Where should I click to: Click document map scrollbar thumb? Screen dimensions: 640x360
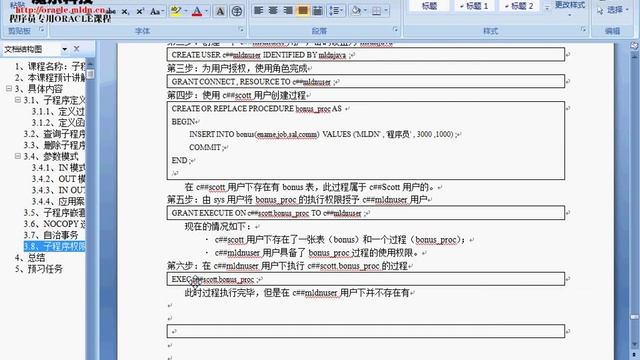pos(90,74)
